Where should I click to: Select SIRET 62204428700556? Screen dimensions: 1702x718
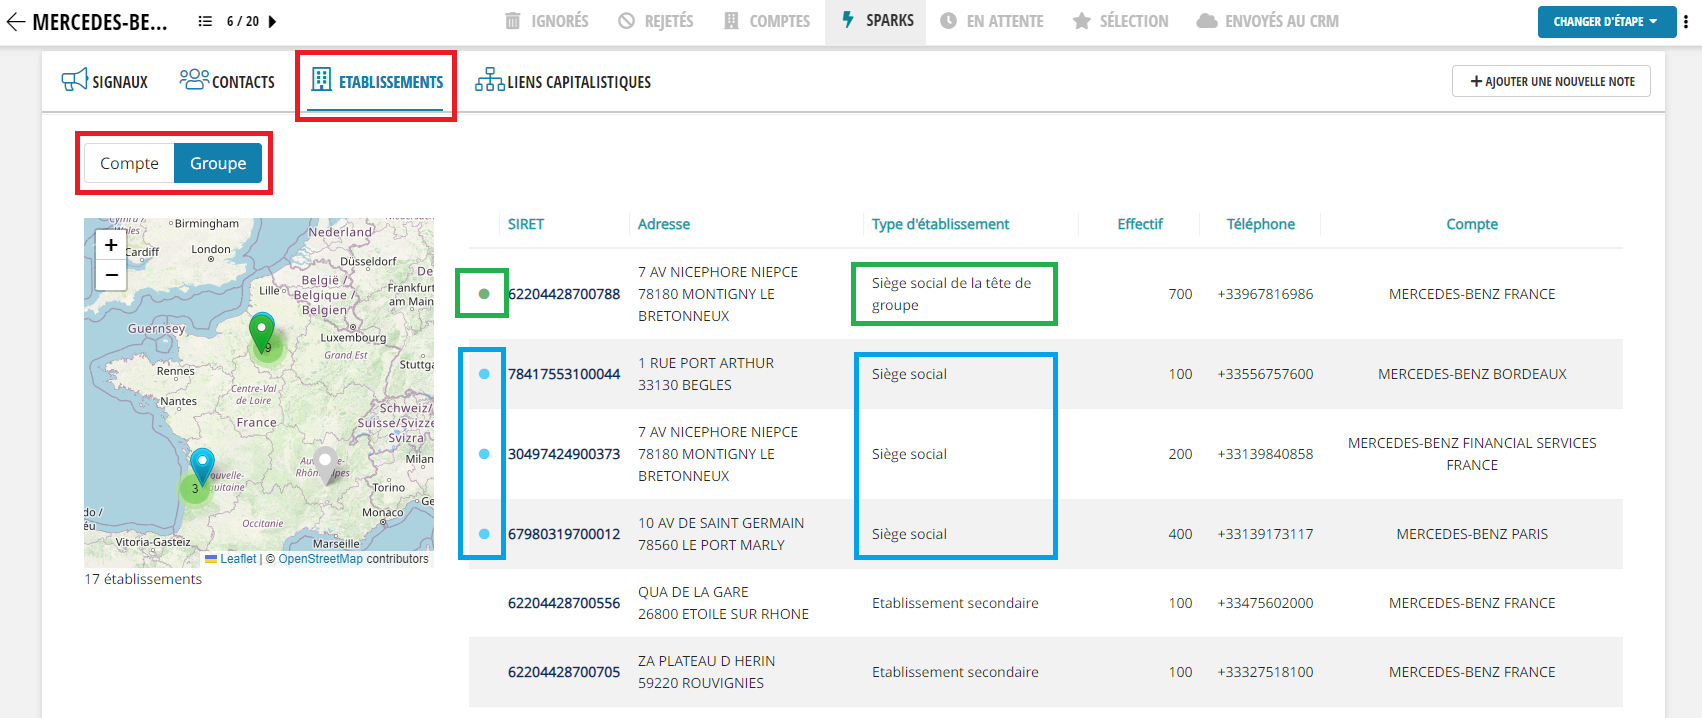tap(564, 603)
